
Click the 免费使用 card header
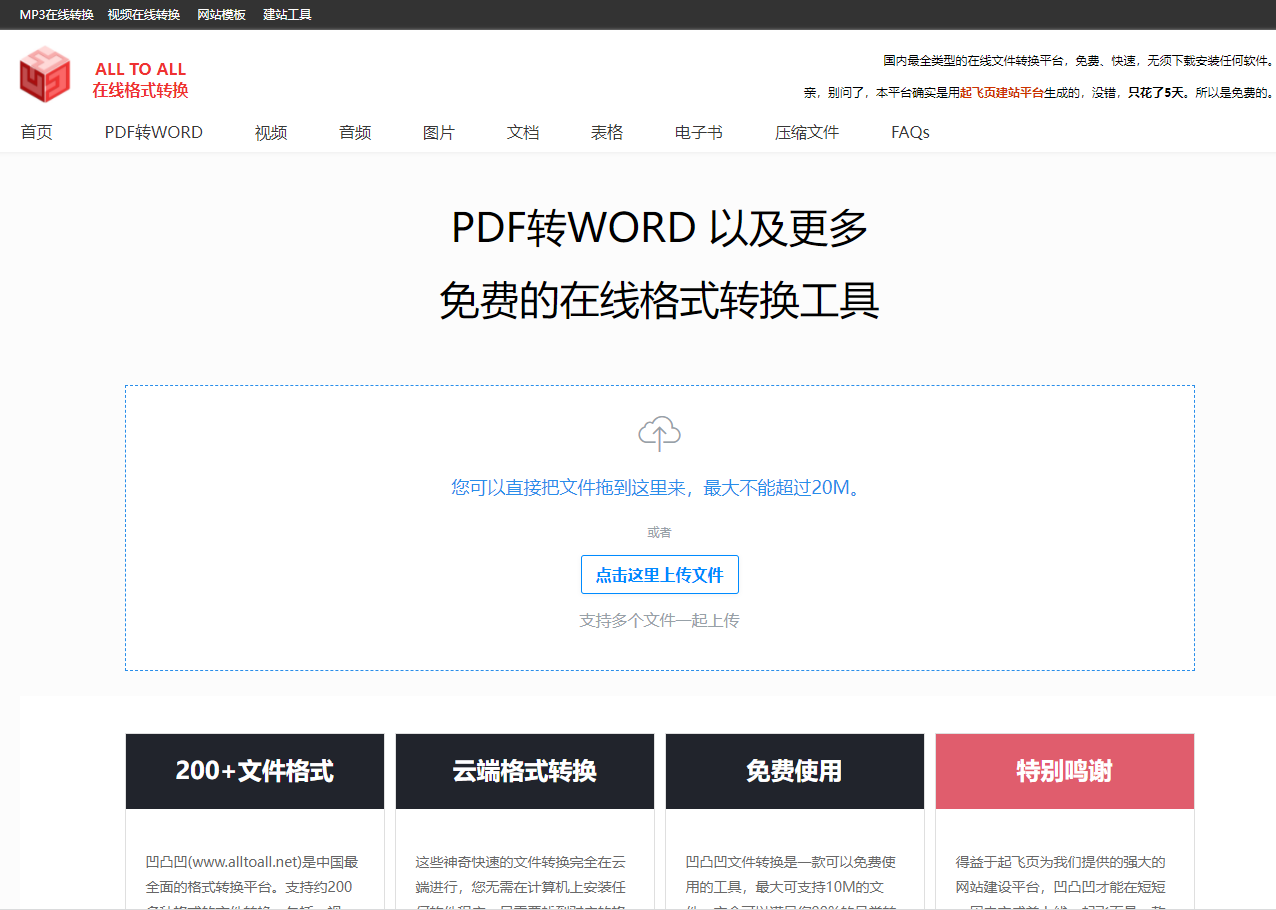tap(795, 771)
